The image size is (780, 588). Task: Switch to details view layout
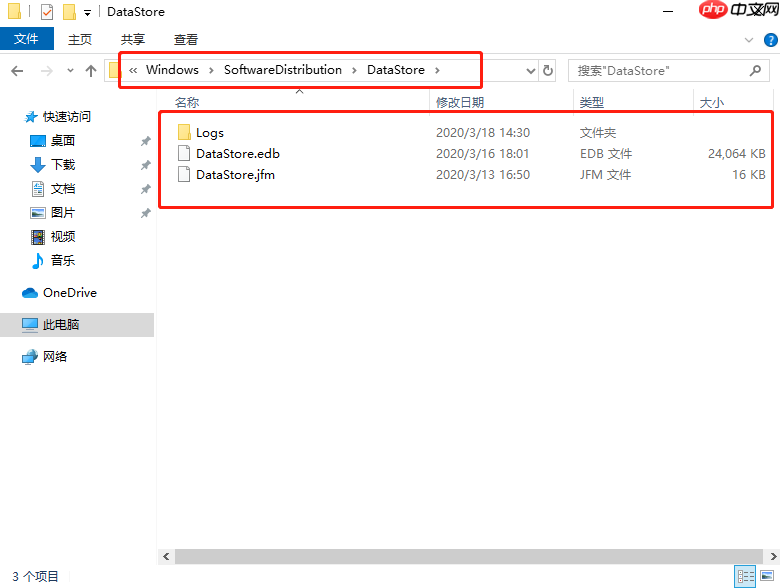click(745, 577)
